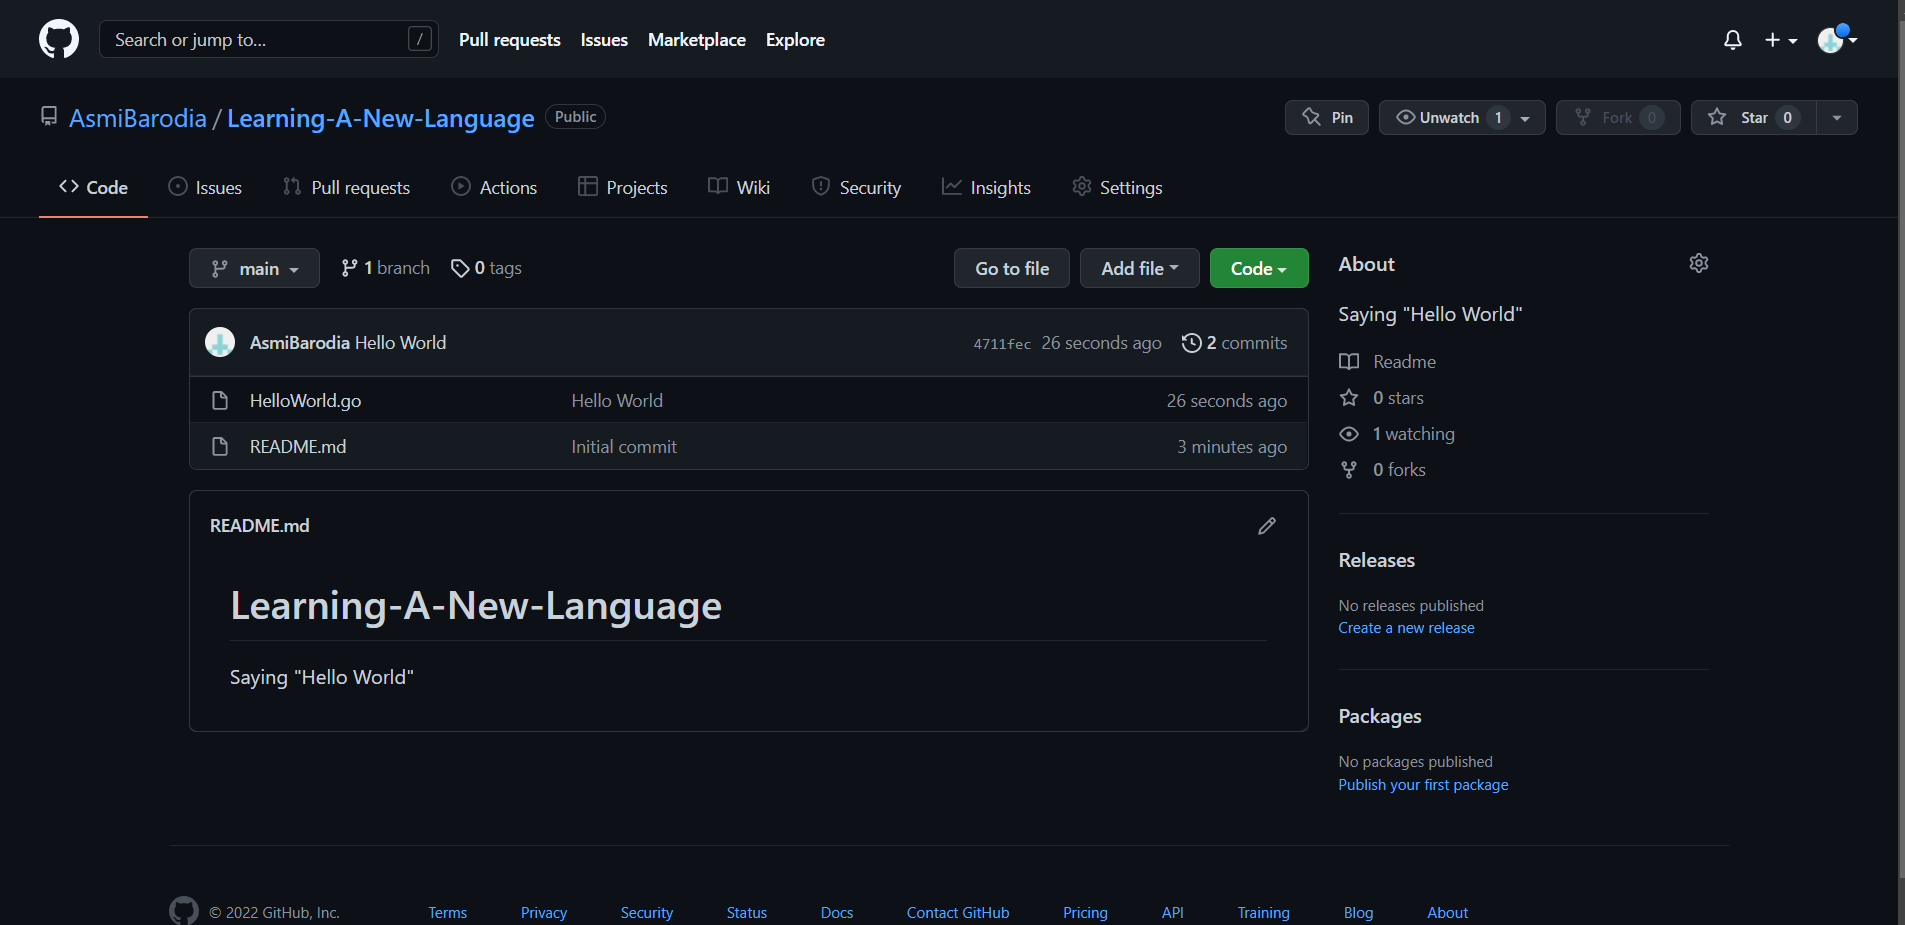
Task: Click the footer GitHub logo
Action: click(x=184, y=911)
